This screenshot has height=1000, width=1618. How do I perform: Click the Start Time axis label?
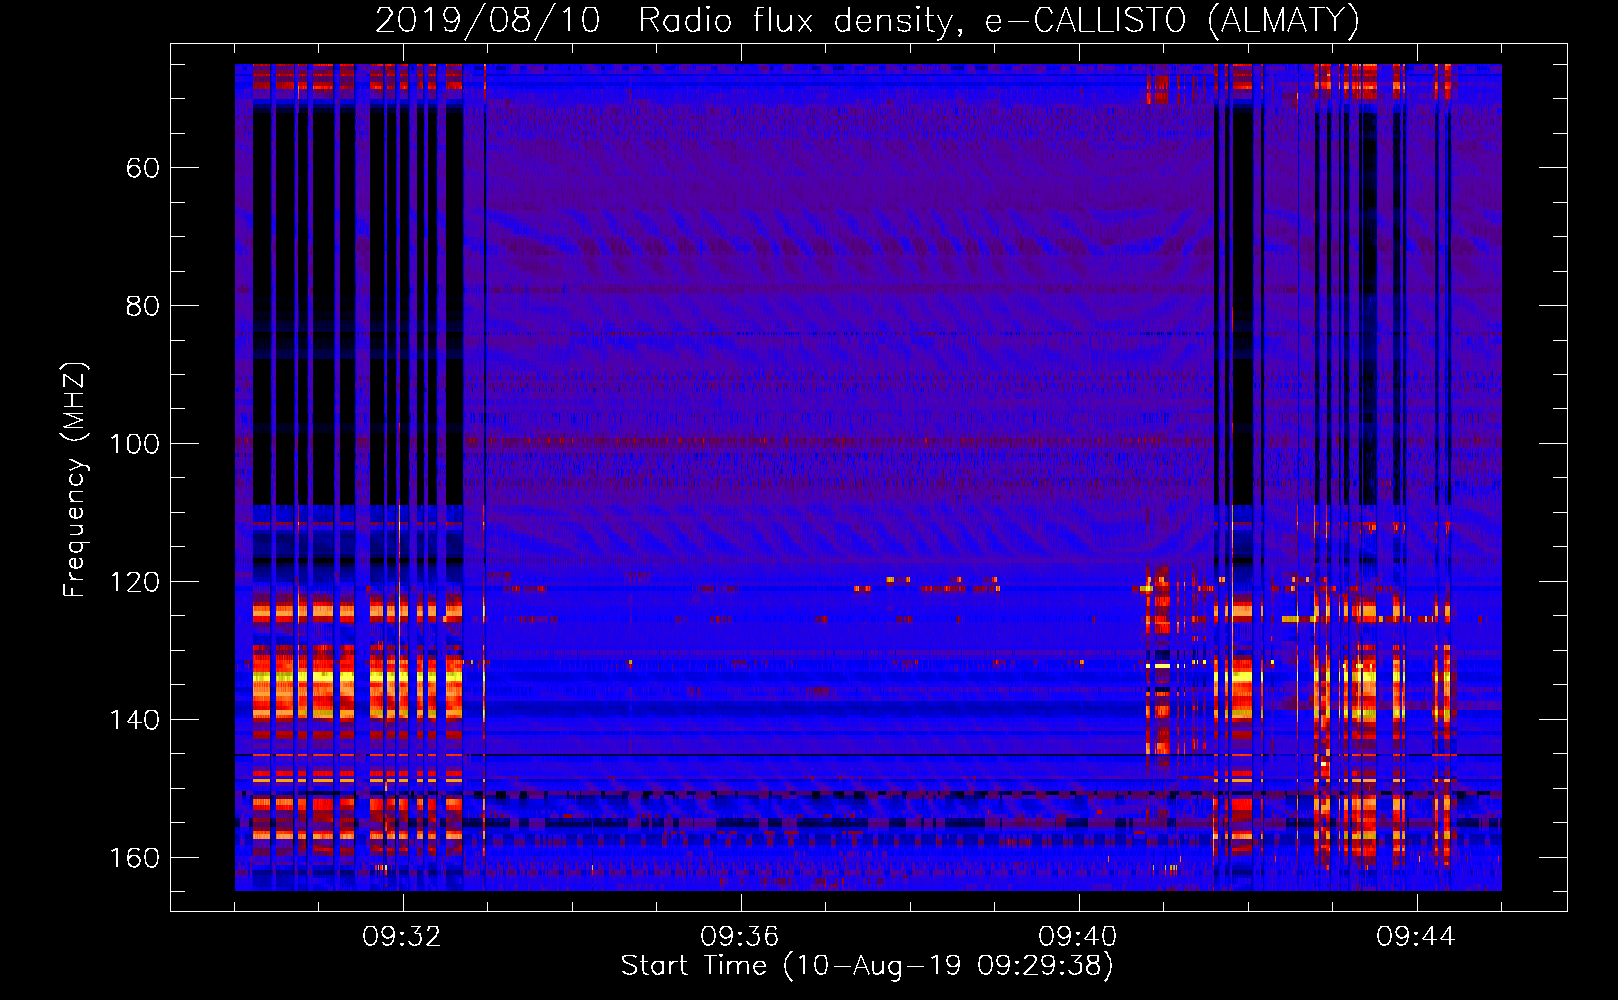(x=867, y=966)
